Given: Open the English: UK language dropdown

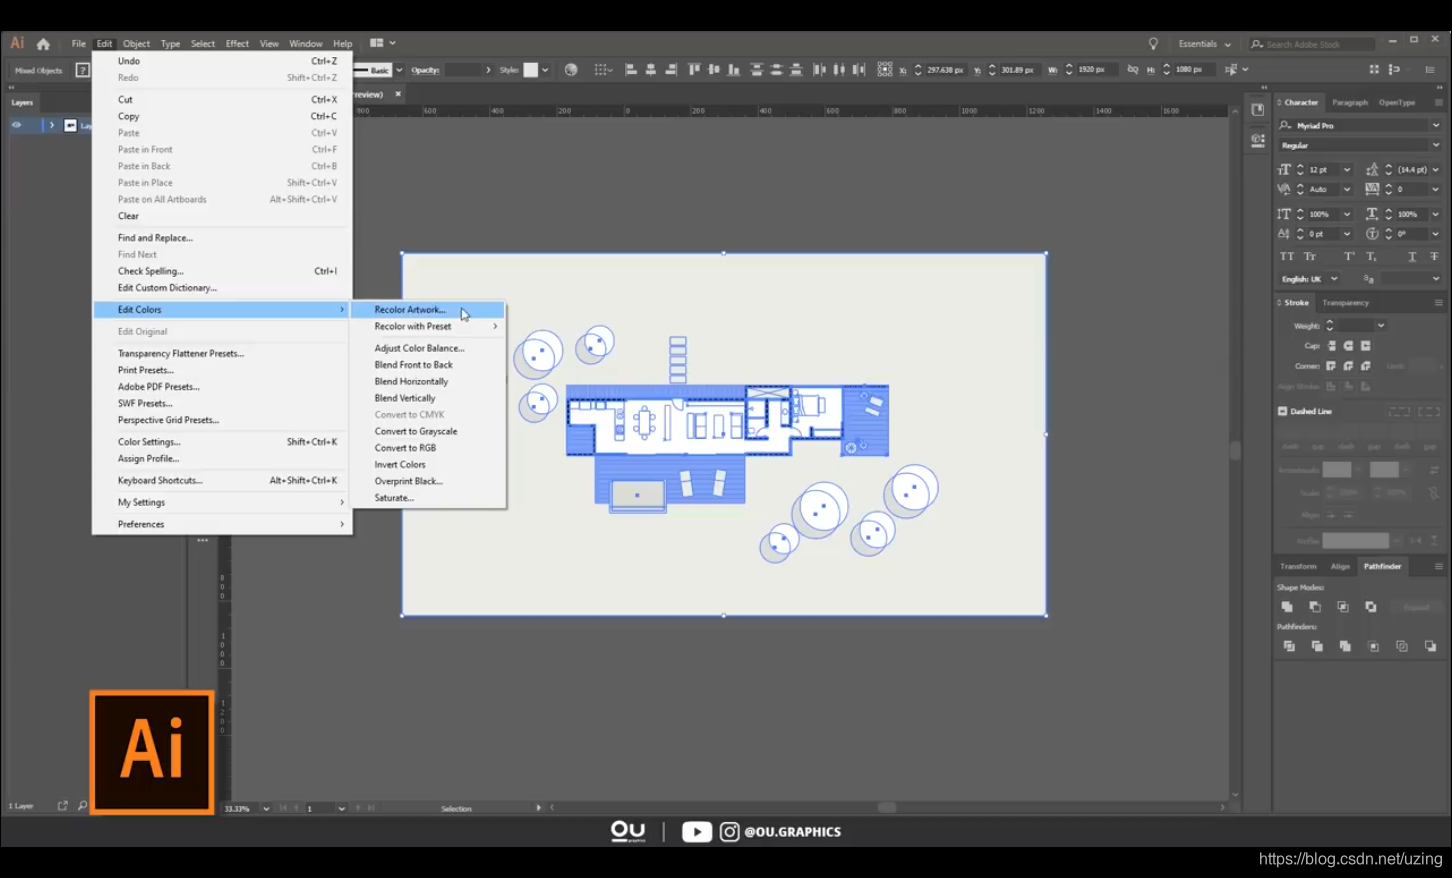Looking at the screenshot, I should (1334, 279).
